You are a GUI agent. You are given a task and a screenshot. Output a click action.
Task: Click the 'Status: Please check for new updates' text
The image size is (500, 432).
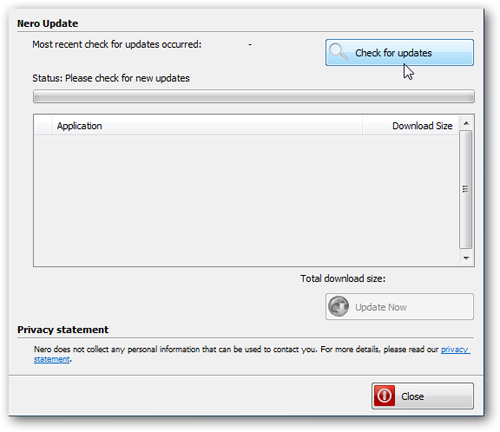pos(111,78)
